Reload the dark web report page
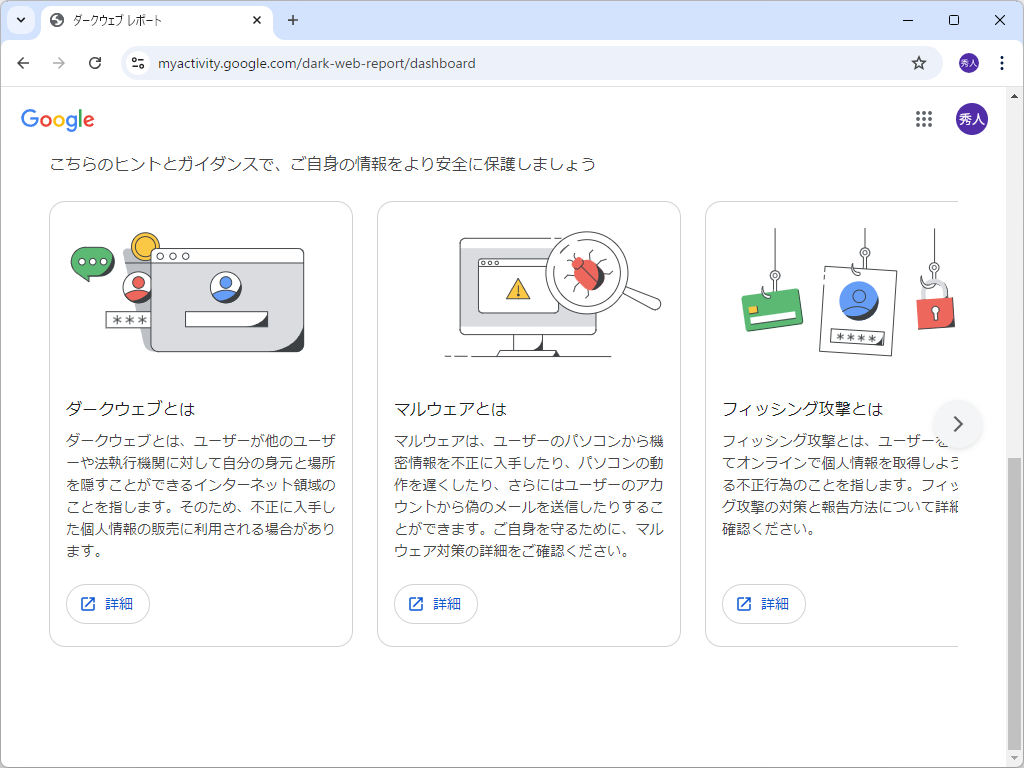The image size is (1024, 768). (95, 62)
